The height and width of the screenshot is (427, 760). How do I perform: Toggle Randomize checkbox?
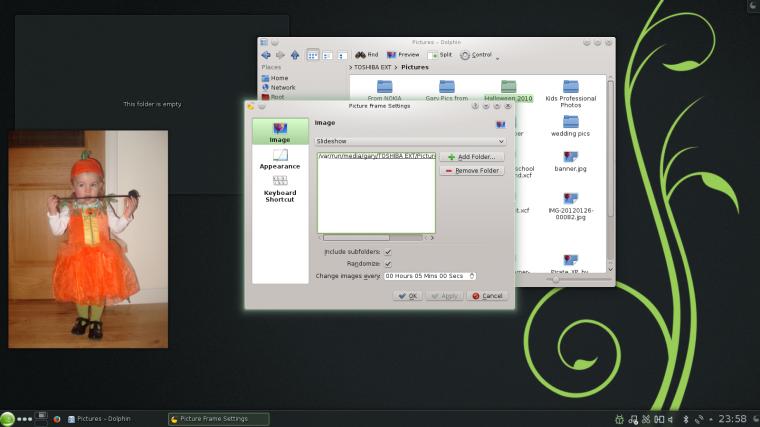point(388,264)
